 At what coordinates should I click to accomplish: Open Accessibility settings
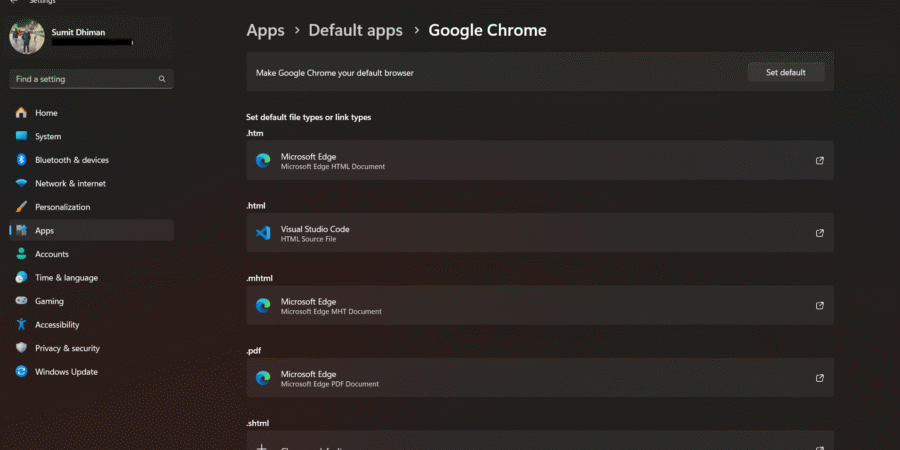click(x=91, y=325)
